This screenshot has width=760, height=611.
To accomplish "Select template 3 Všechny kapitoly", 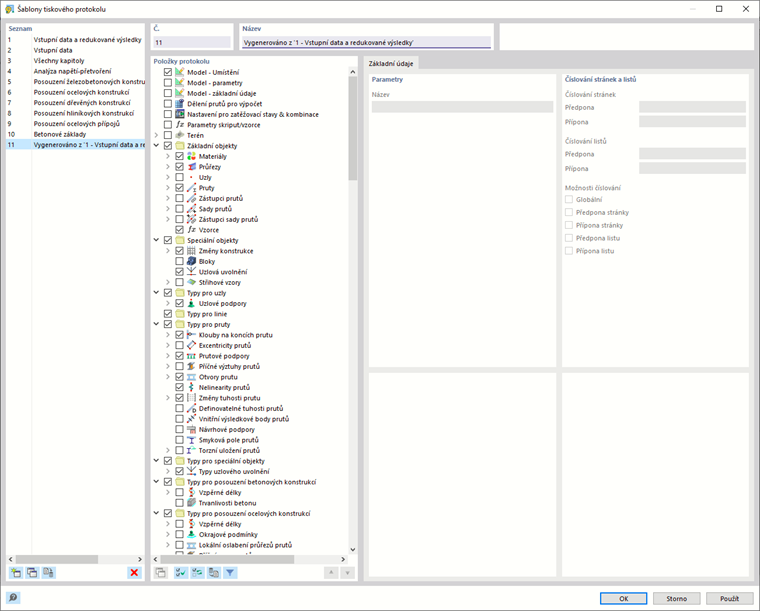I will coord(75,61).
